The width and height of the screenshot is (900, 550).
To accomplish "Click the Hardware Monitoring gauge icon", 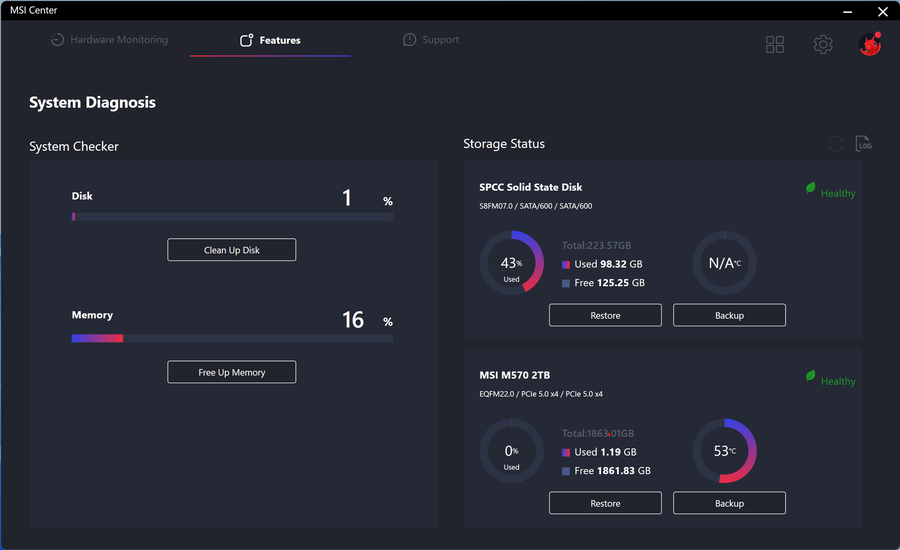I will [57, 40].
